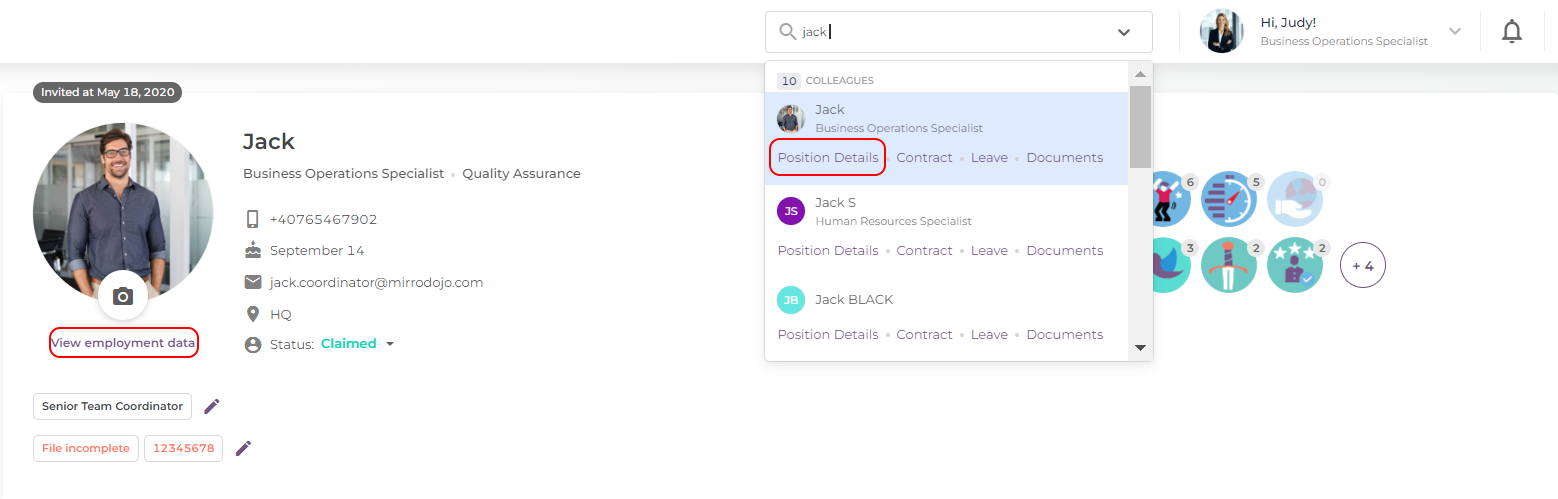This screenshot has height=499, width=1558.
Task: Click the scroll-down arrow in the results list
Action: (x=1140, y=348)
